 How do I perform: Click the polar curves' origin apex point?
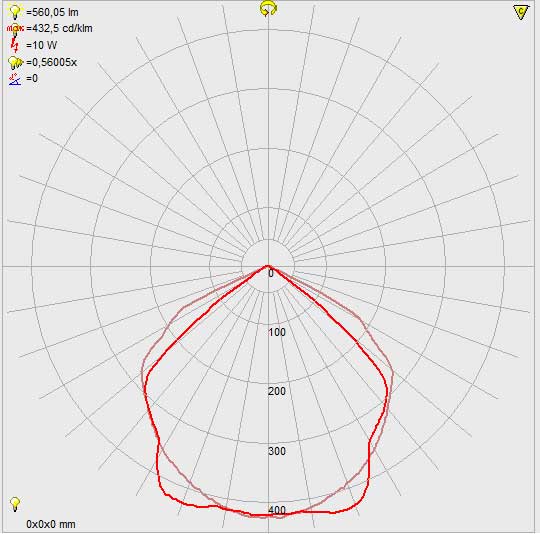click(x=268, y=266)
